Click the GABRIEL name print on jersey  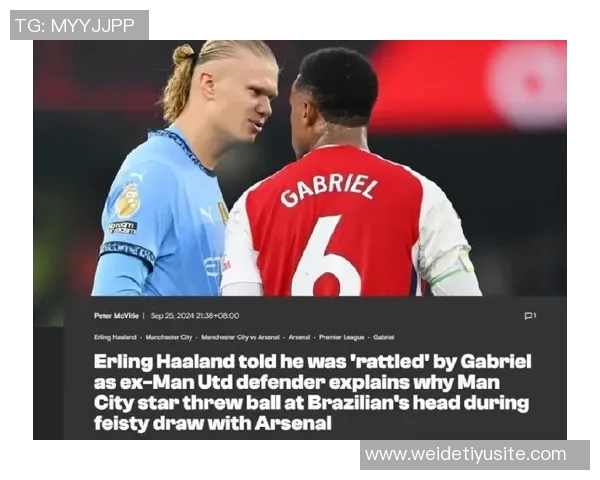click(x=328, y=190)
